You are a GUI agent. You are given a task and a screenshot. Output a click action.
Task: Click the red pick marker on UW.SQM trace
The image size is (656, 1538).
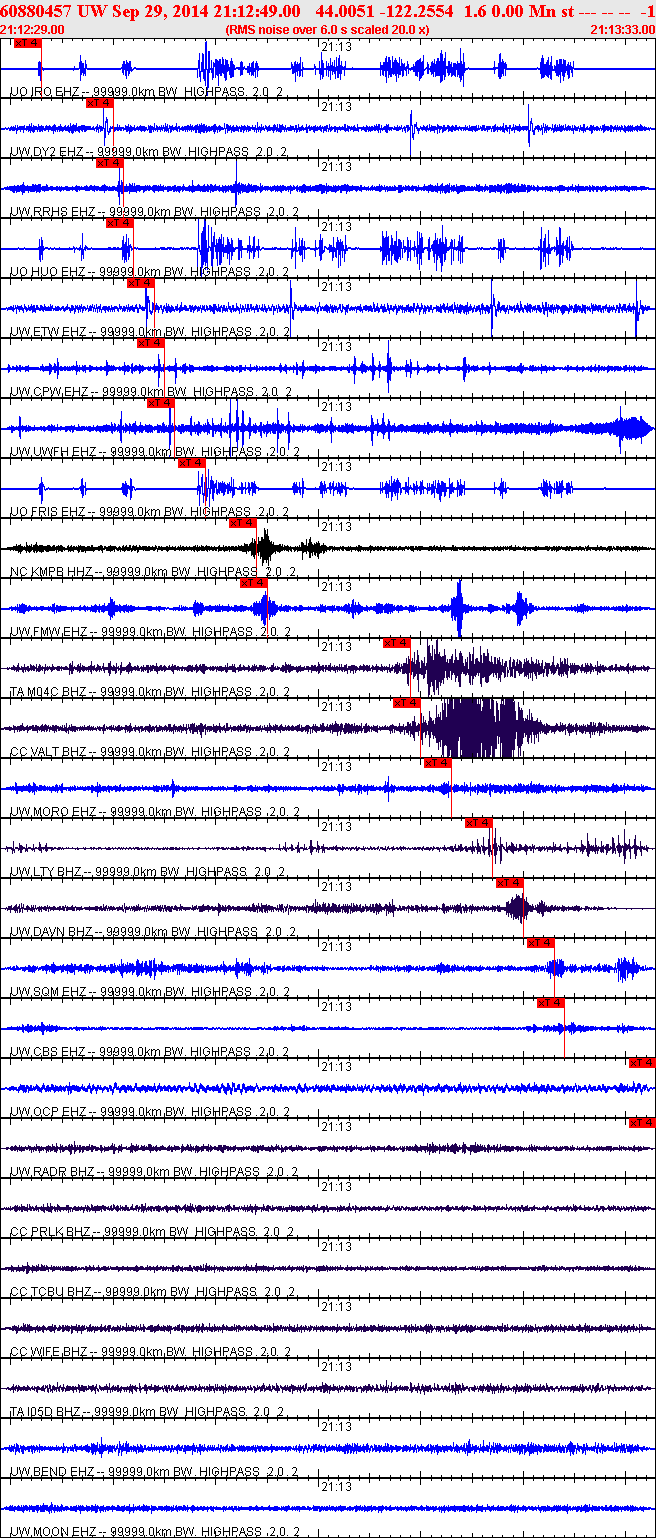(541, 943)
